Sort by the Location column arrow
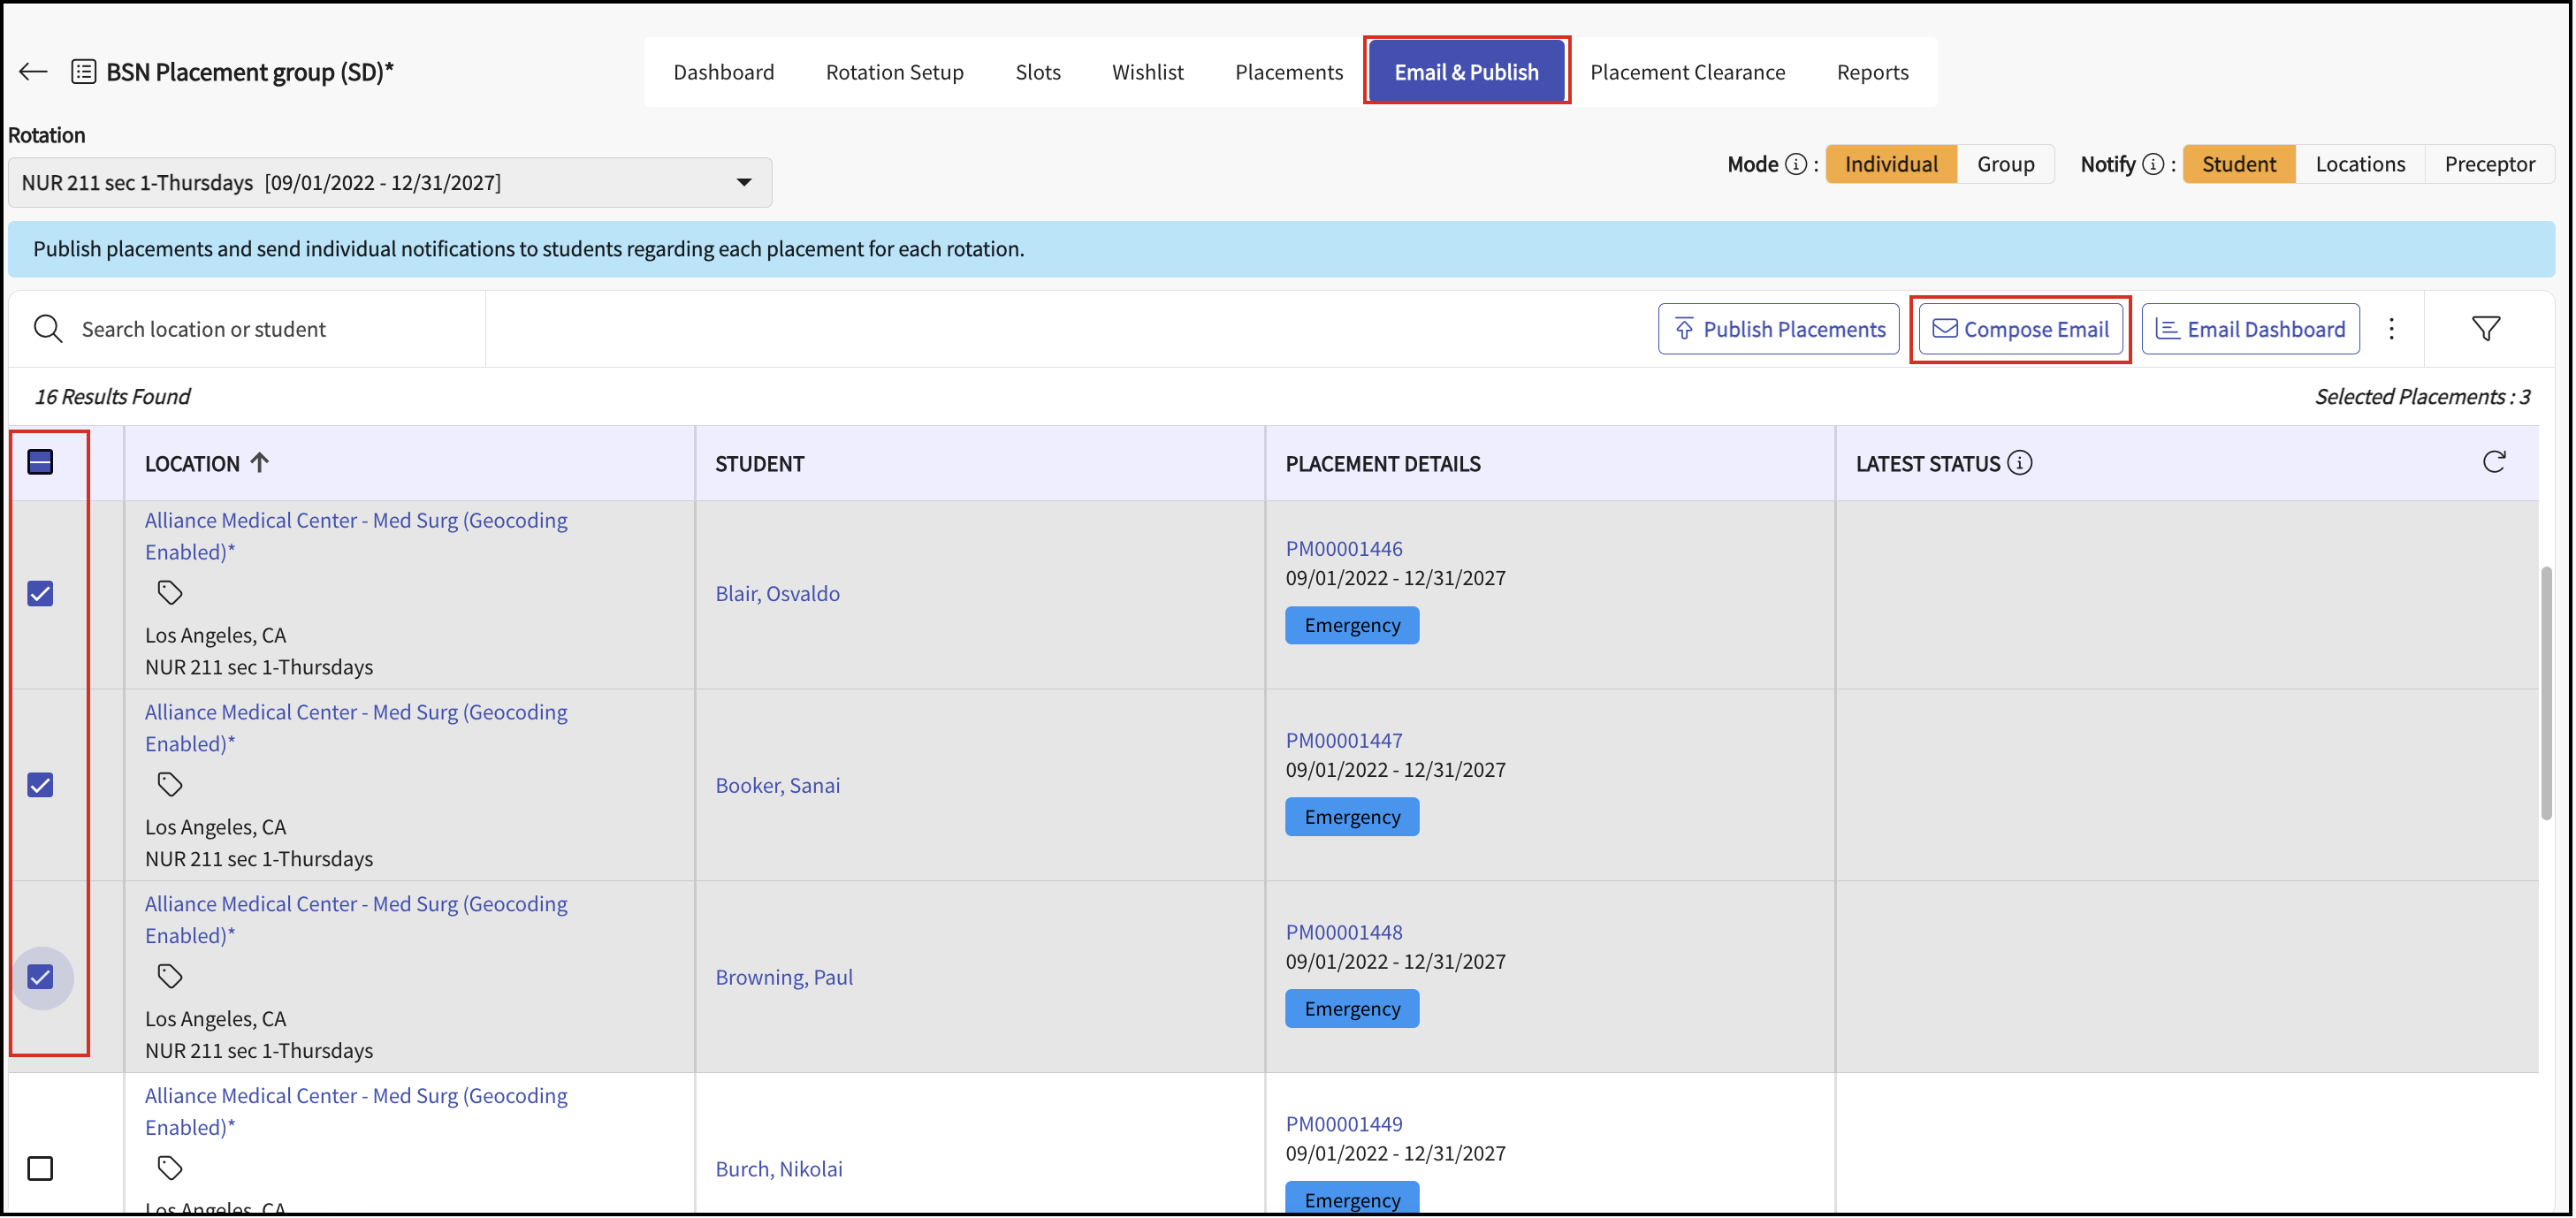The image size is (2576, 1218). pyautogui.click(x=260, y=463)
